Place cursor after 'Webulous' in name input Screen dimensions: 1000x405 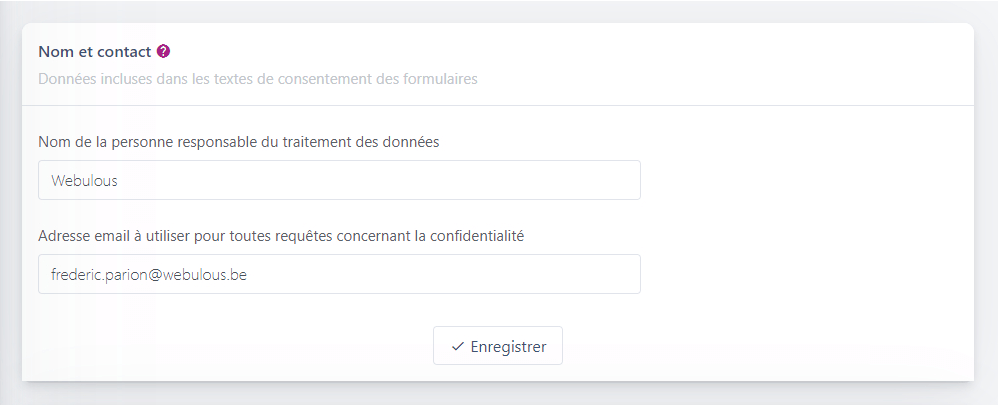tap(119, 180)
